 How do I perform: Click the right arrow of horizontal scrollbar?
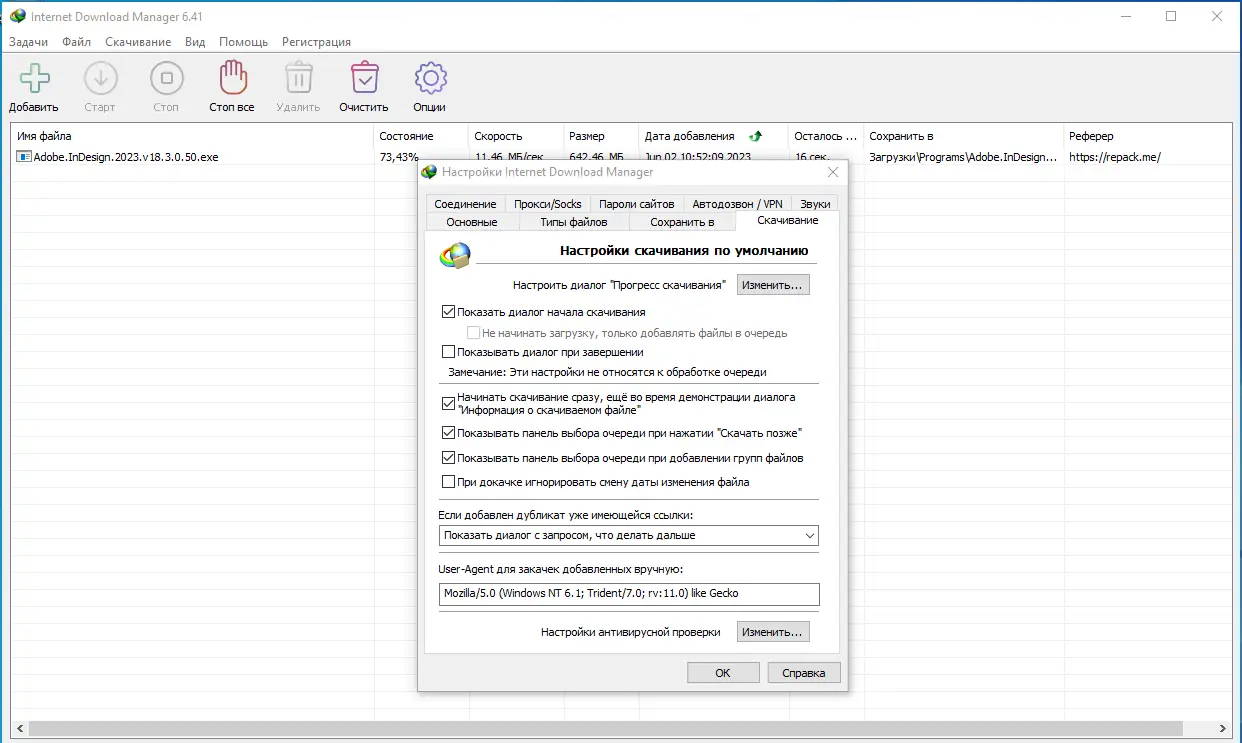pyautogui.click(x=1224, y=728)
